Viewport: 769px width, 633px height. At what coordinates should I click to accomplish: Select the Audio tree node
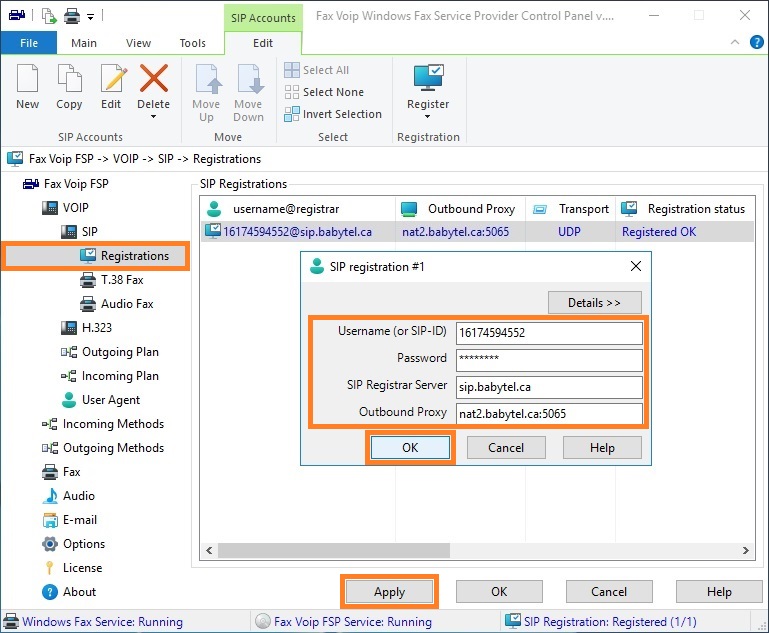click(69, 496)
